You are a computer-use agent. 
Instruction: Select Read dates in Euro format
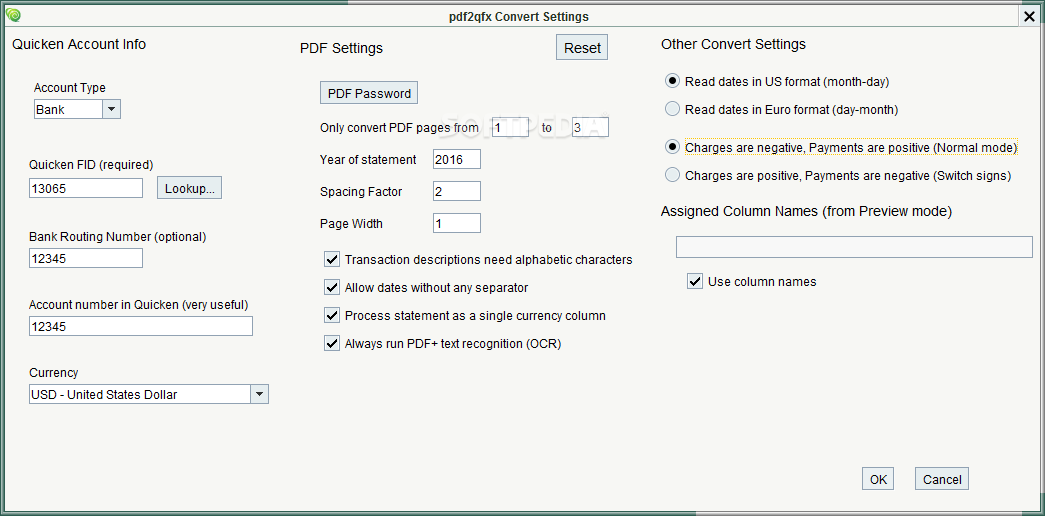[x=673, y=109]
